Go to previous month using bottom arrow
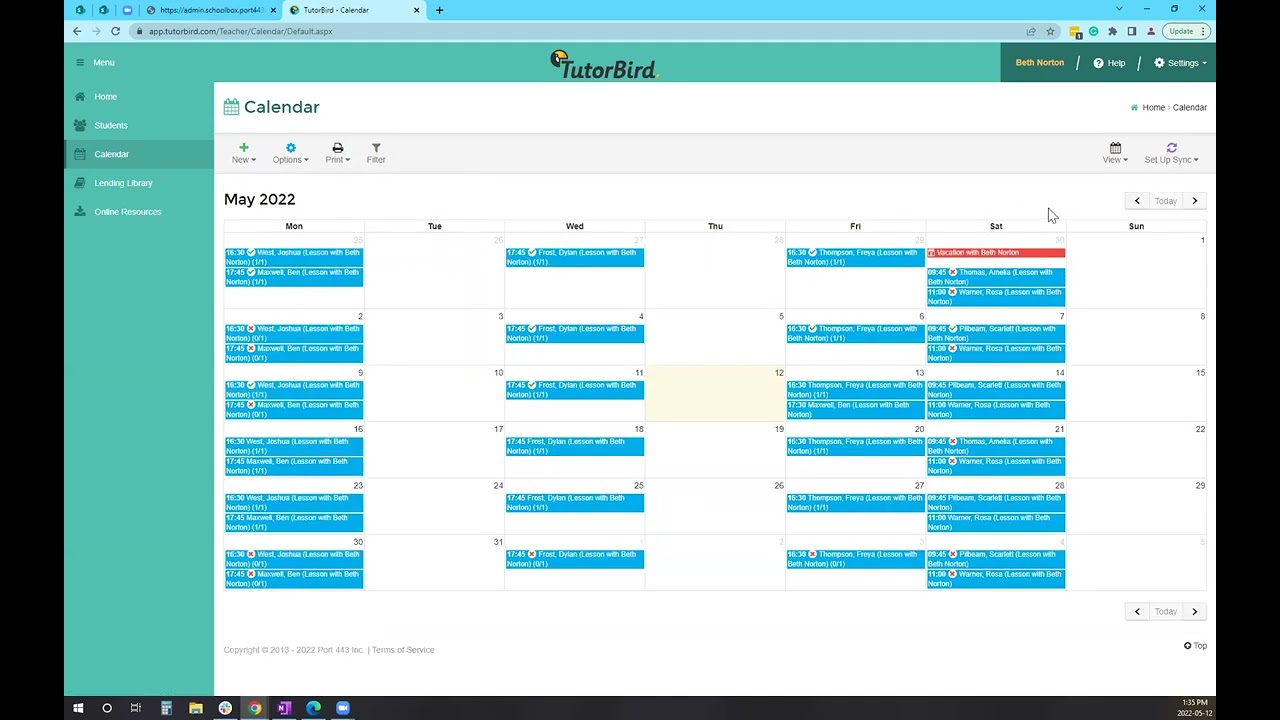This screenshot has width=1280, height=720. click(1137, 611)
